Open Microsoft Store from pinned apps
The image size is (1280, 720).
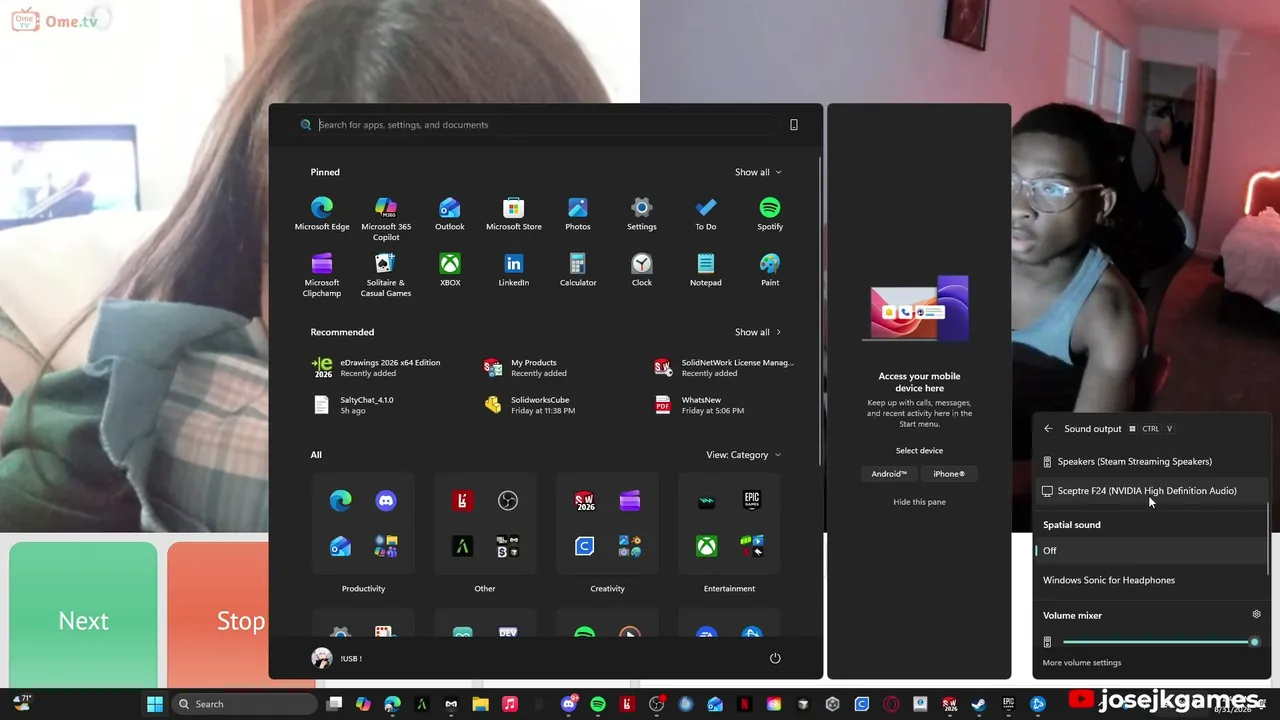(514, 214)
